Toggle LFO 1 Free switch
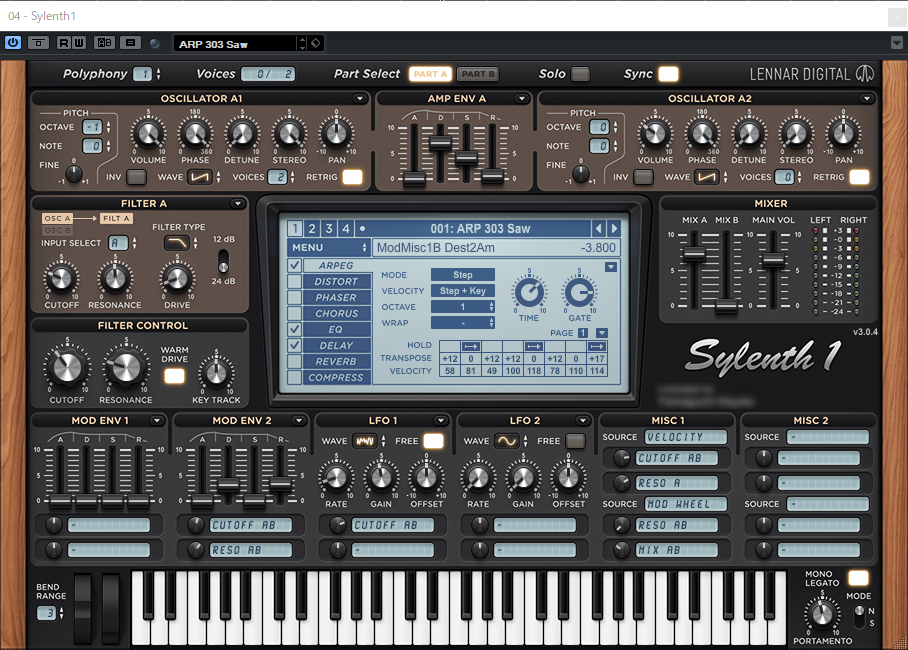Image resolution: width=908 pixels, height=650 pixels. pyautogui.click(x=433, y=441)
